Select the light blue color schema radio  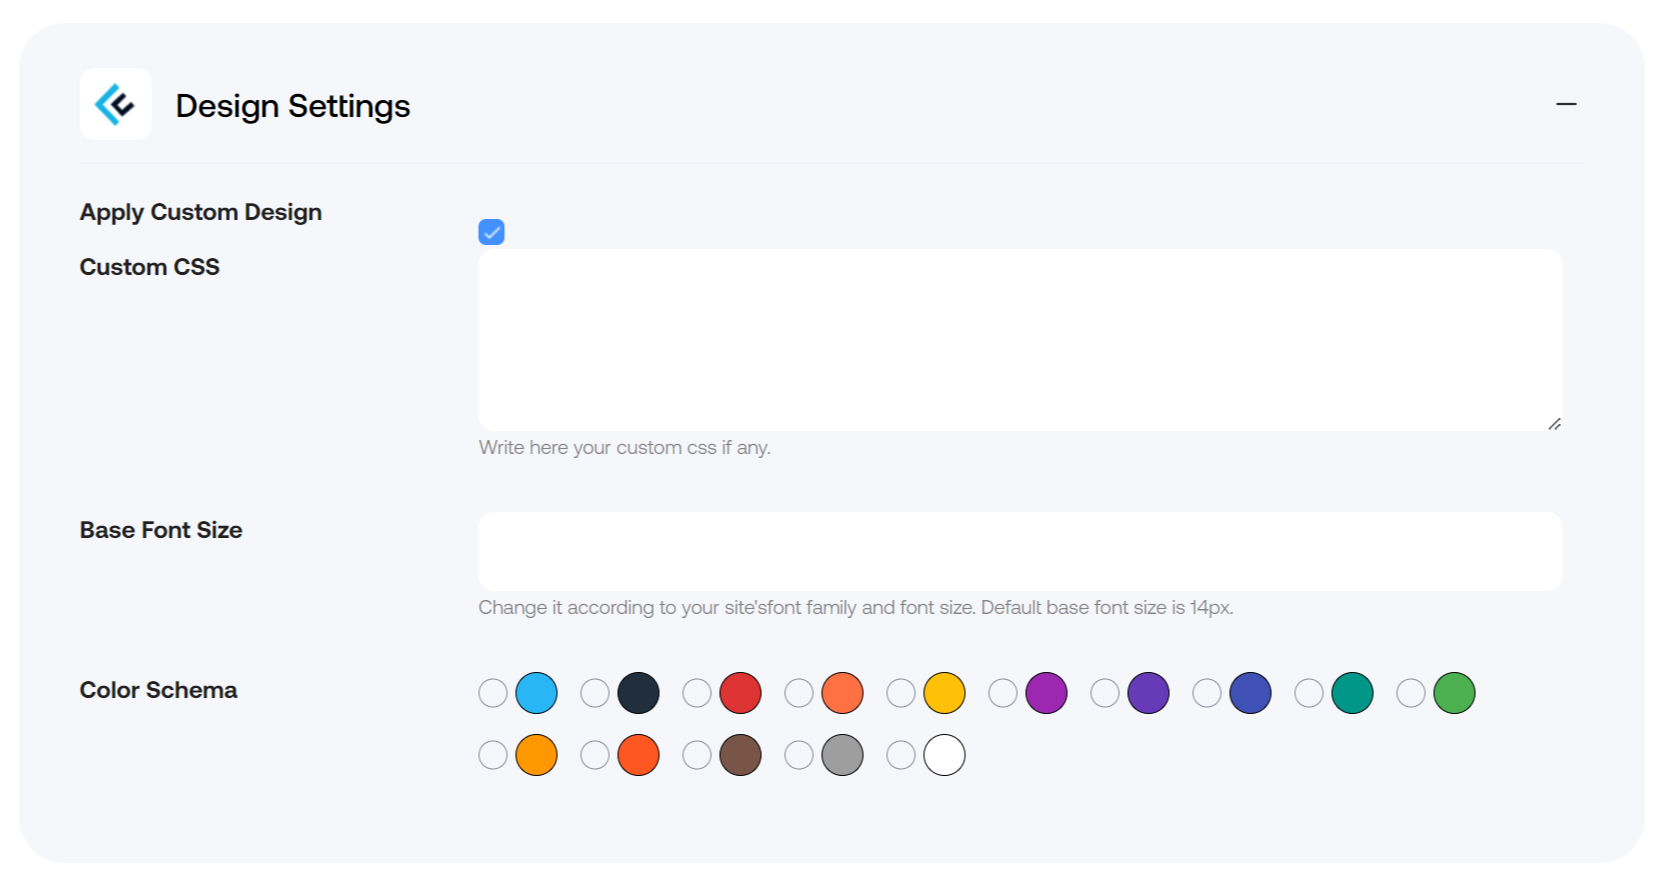pyautogui.click(x=493, y=693)
